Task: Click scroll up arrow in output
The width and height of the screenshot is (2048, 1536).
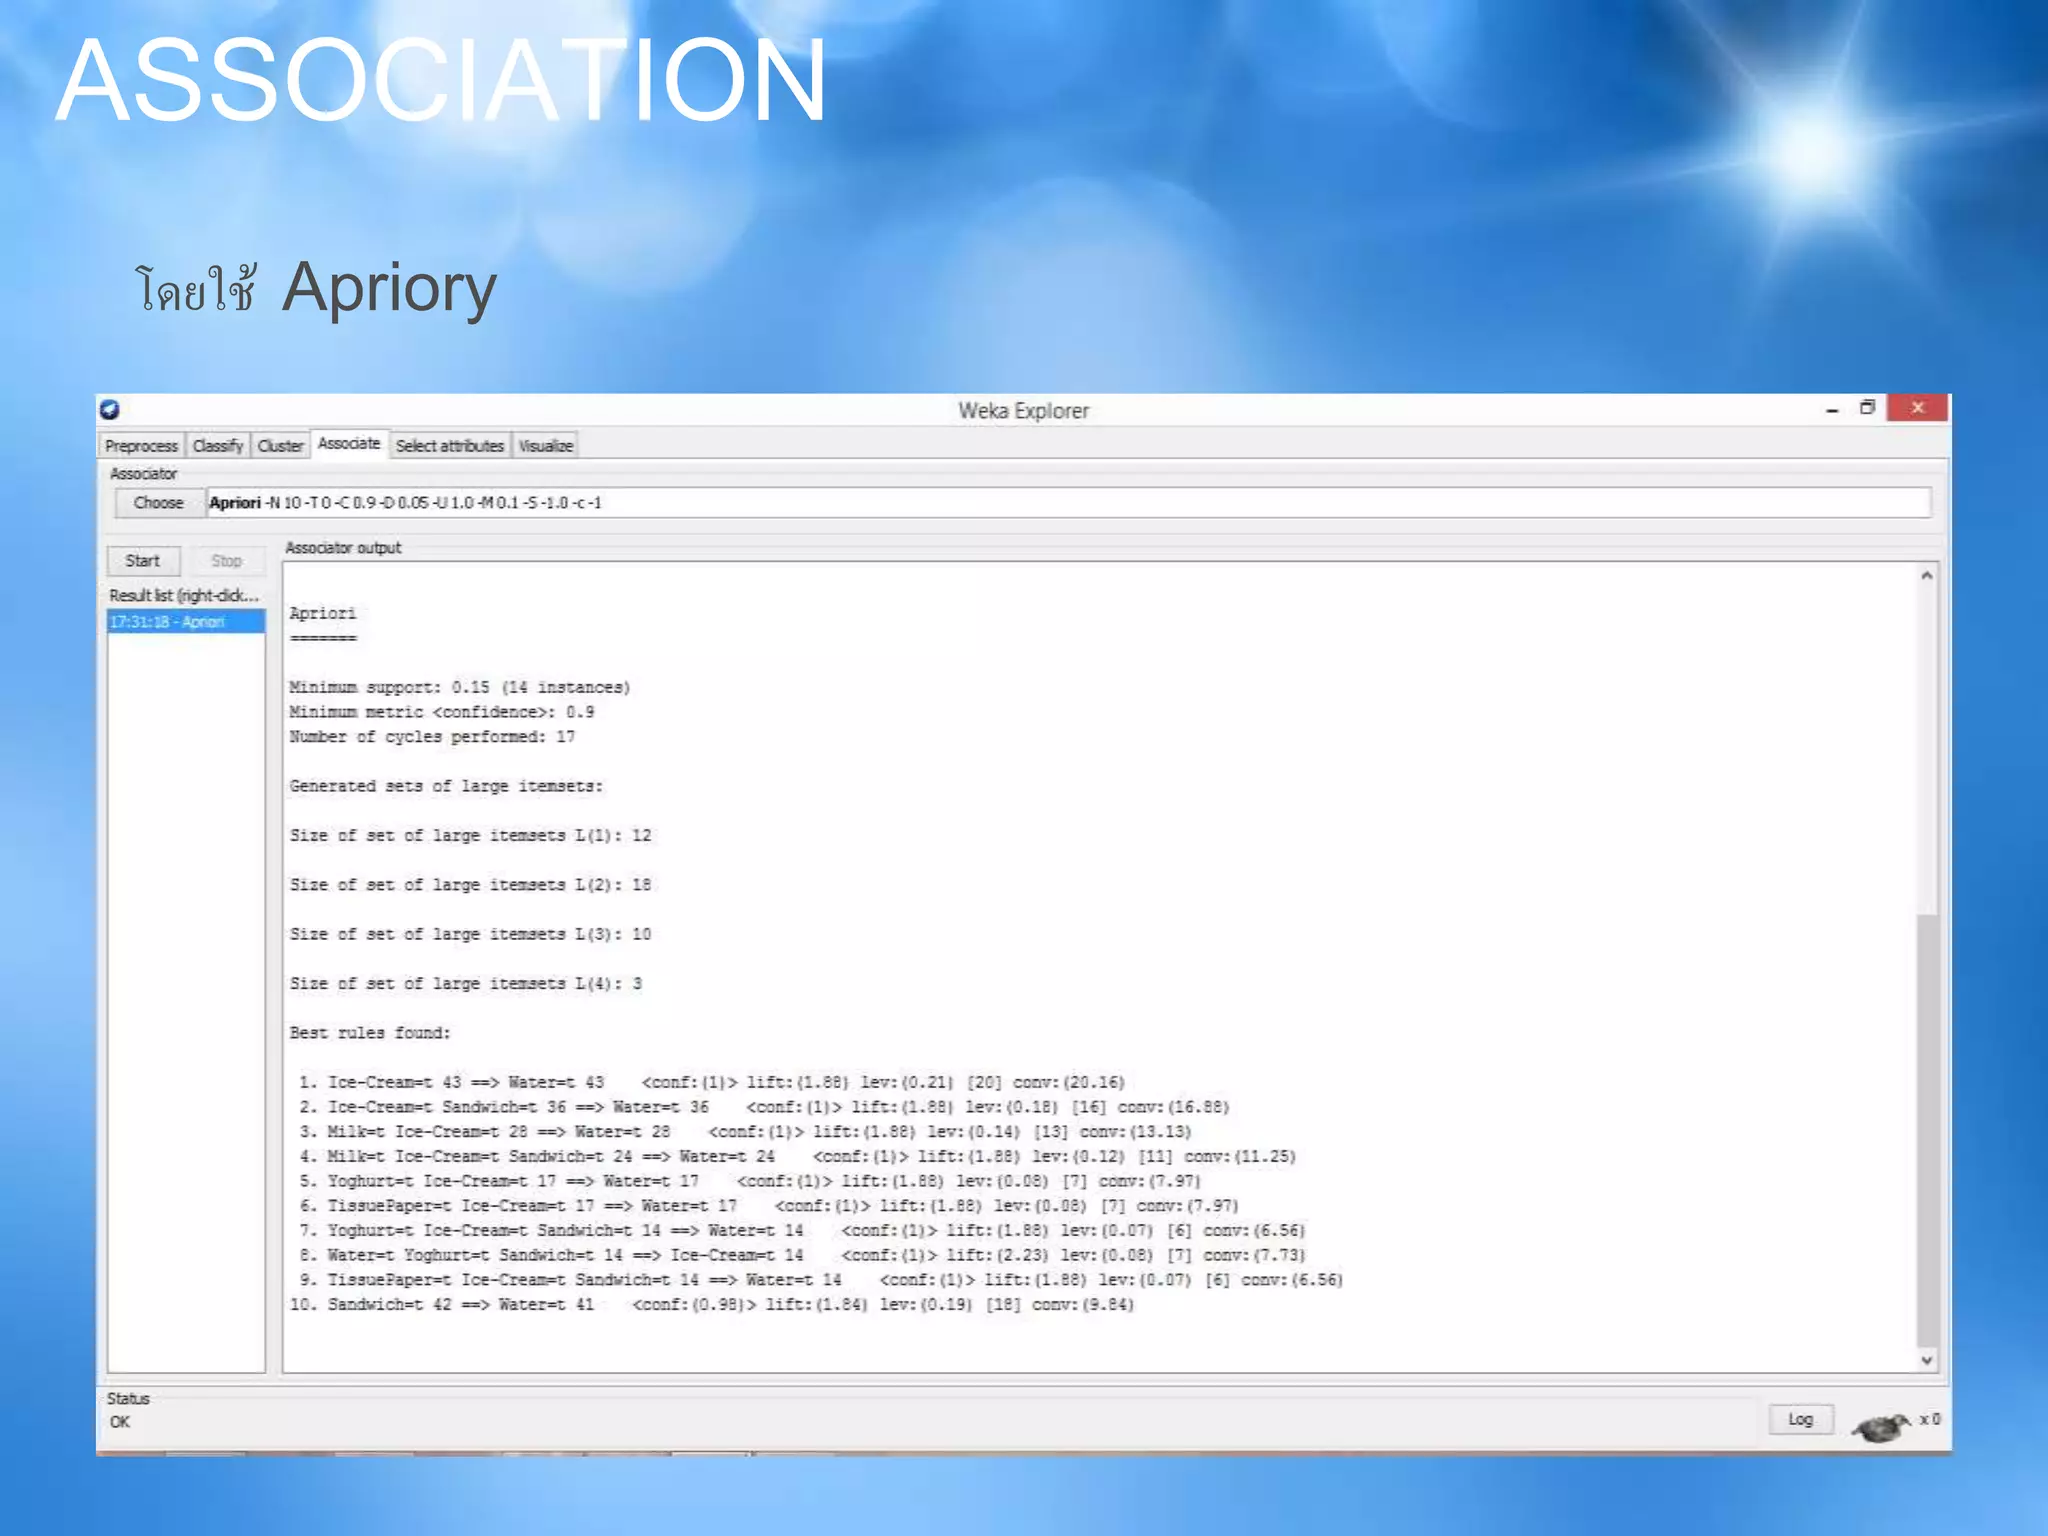Action: (x=1927, y=576)
